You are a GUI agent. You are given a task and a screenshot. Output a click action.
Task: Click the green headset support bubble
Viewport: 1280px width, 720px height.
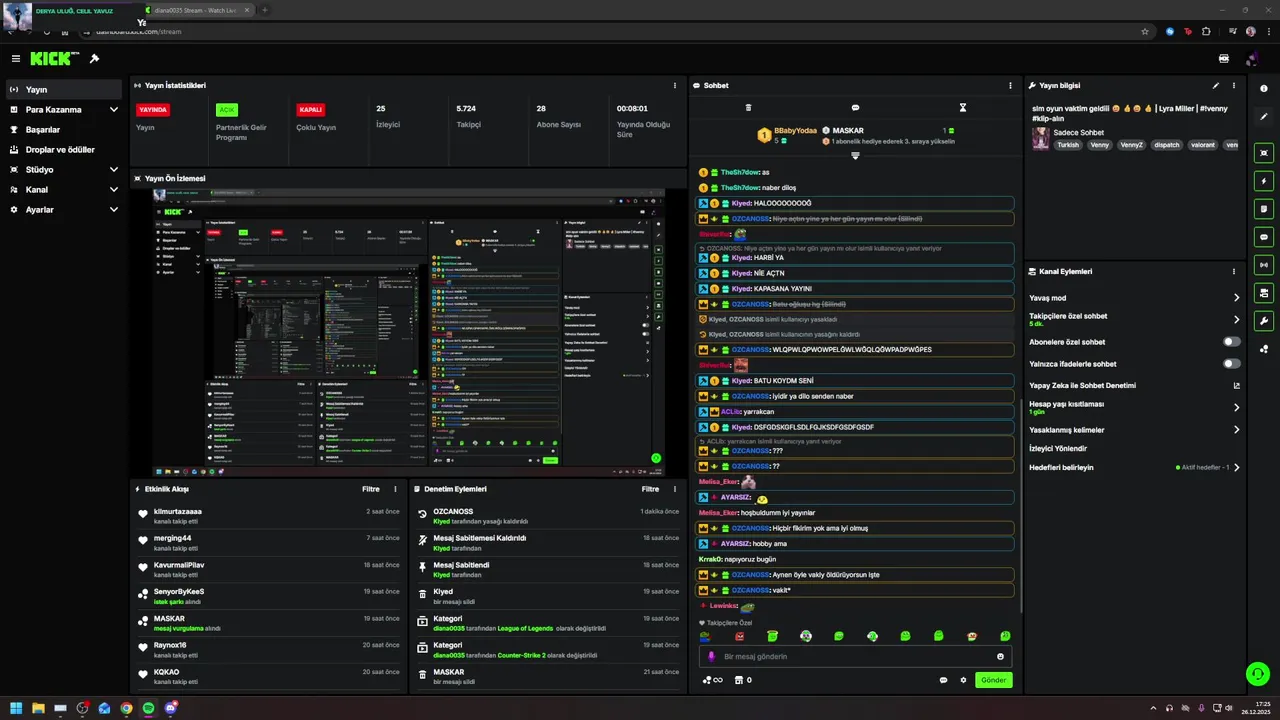coord(1258,674)
